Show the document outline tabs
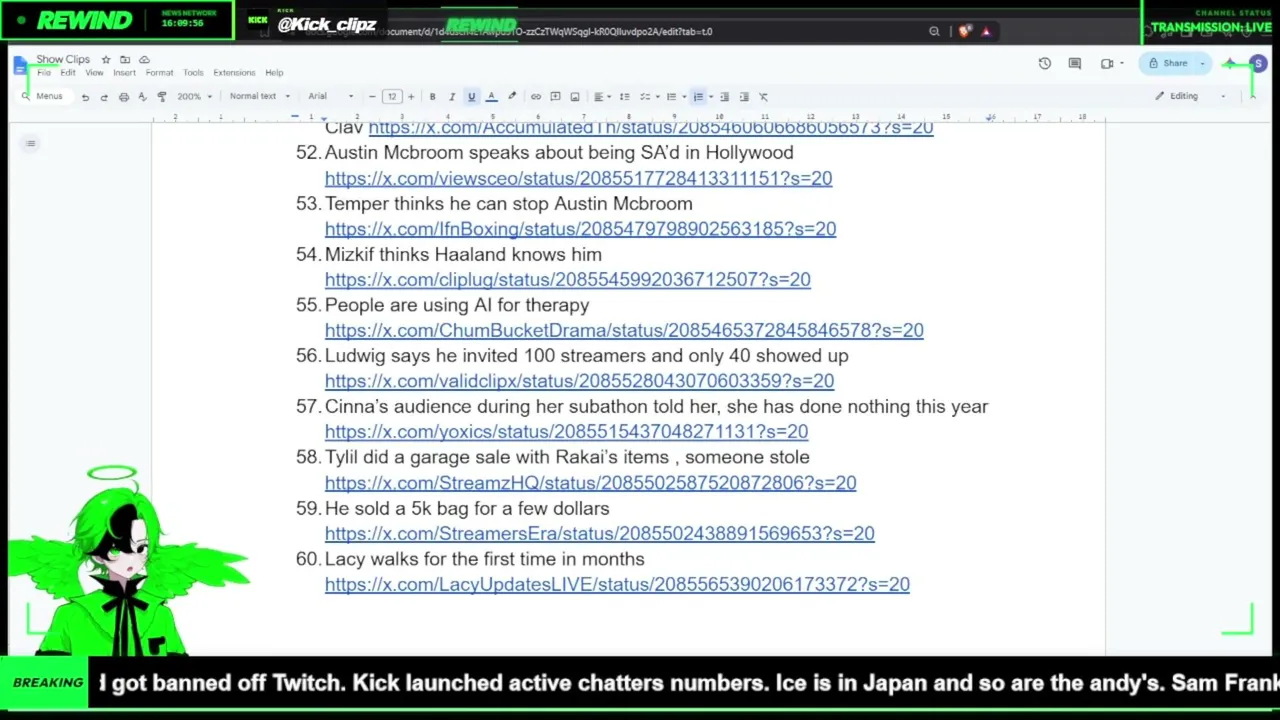The width and height of the screenshot is (1280, 720). (x=31, y=144)
